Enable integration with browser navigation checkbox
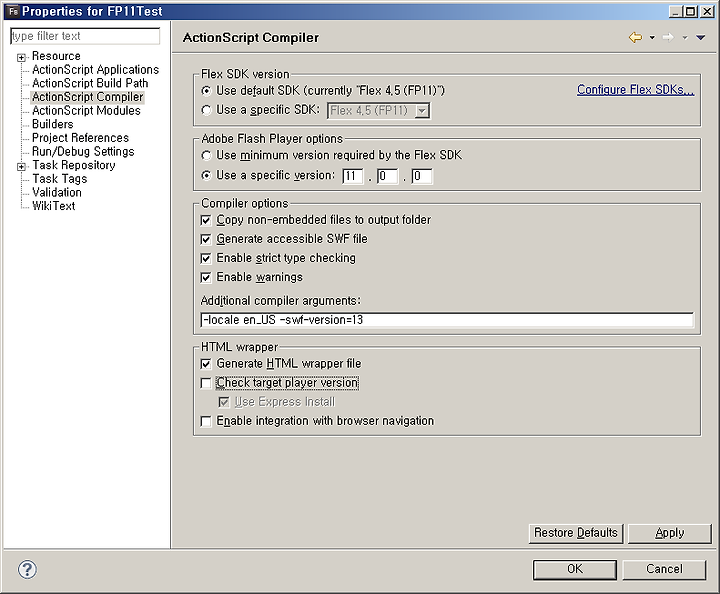Screen dimensions: 720x594 [206, 421]
